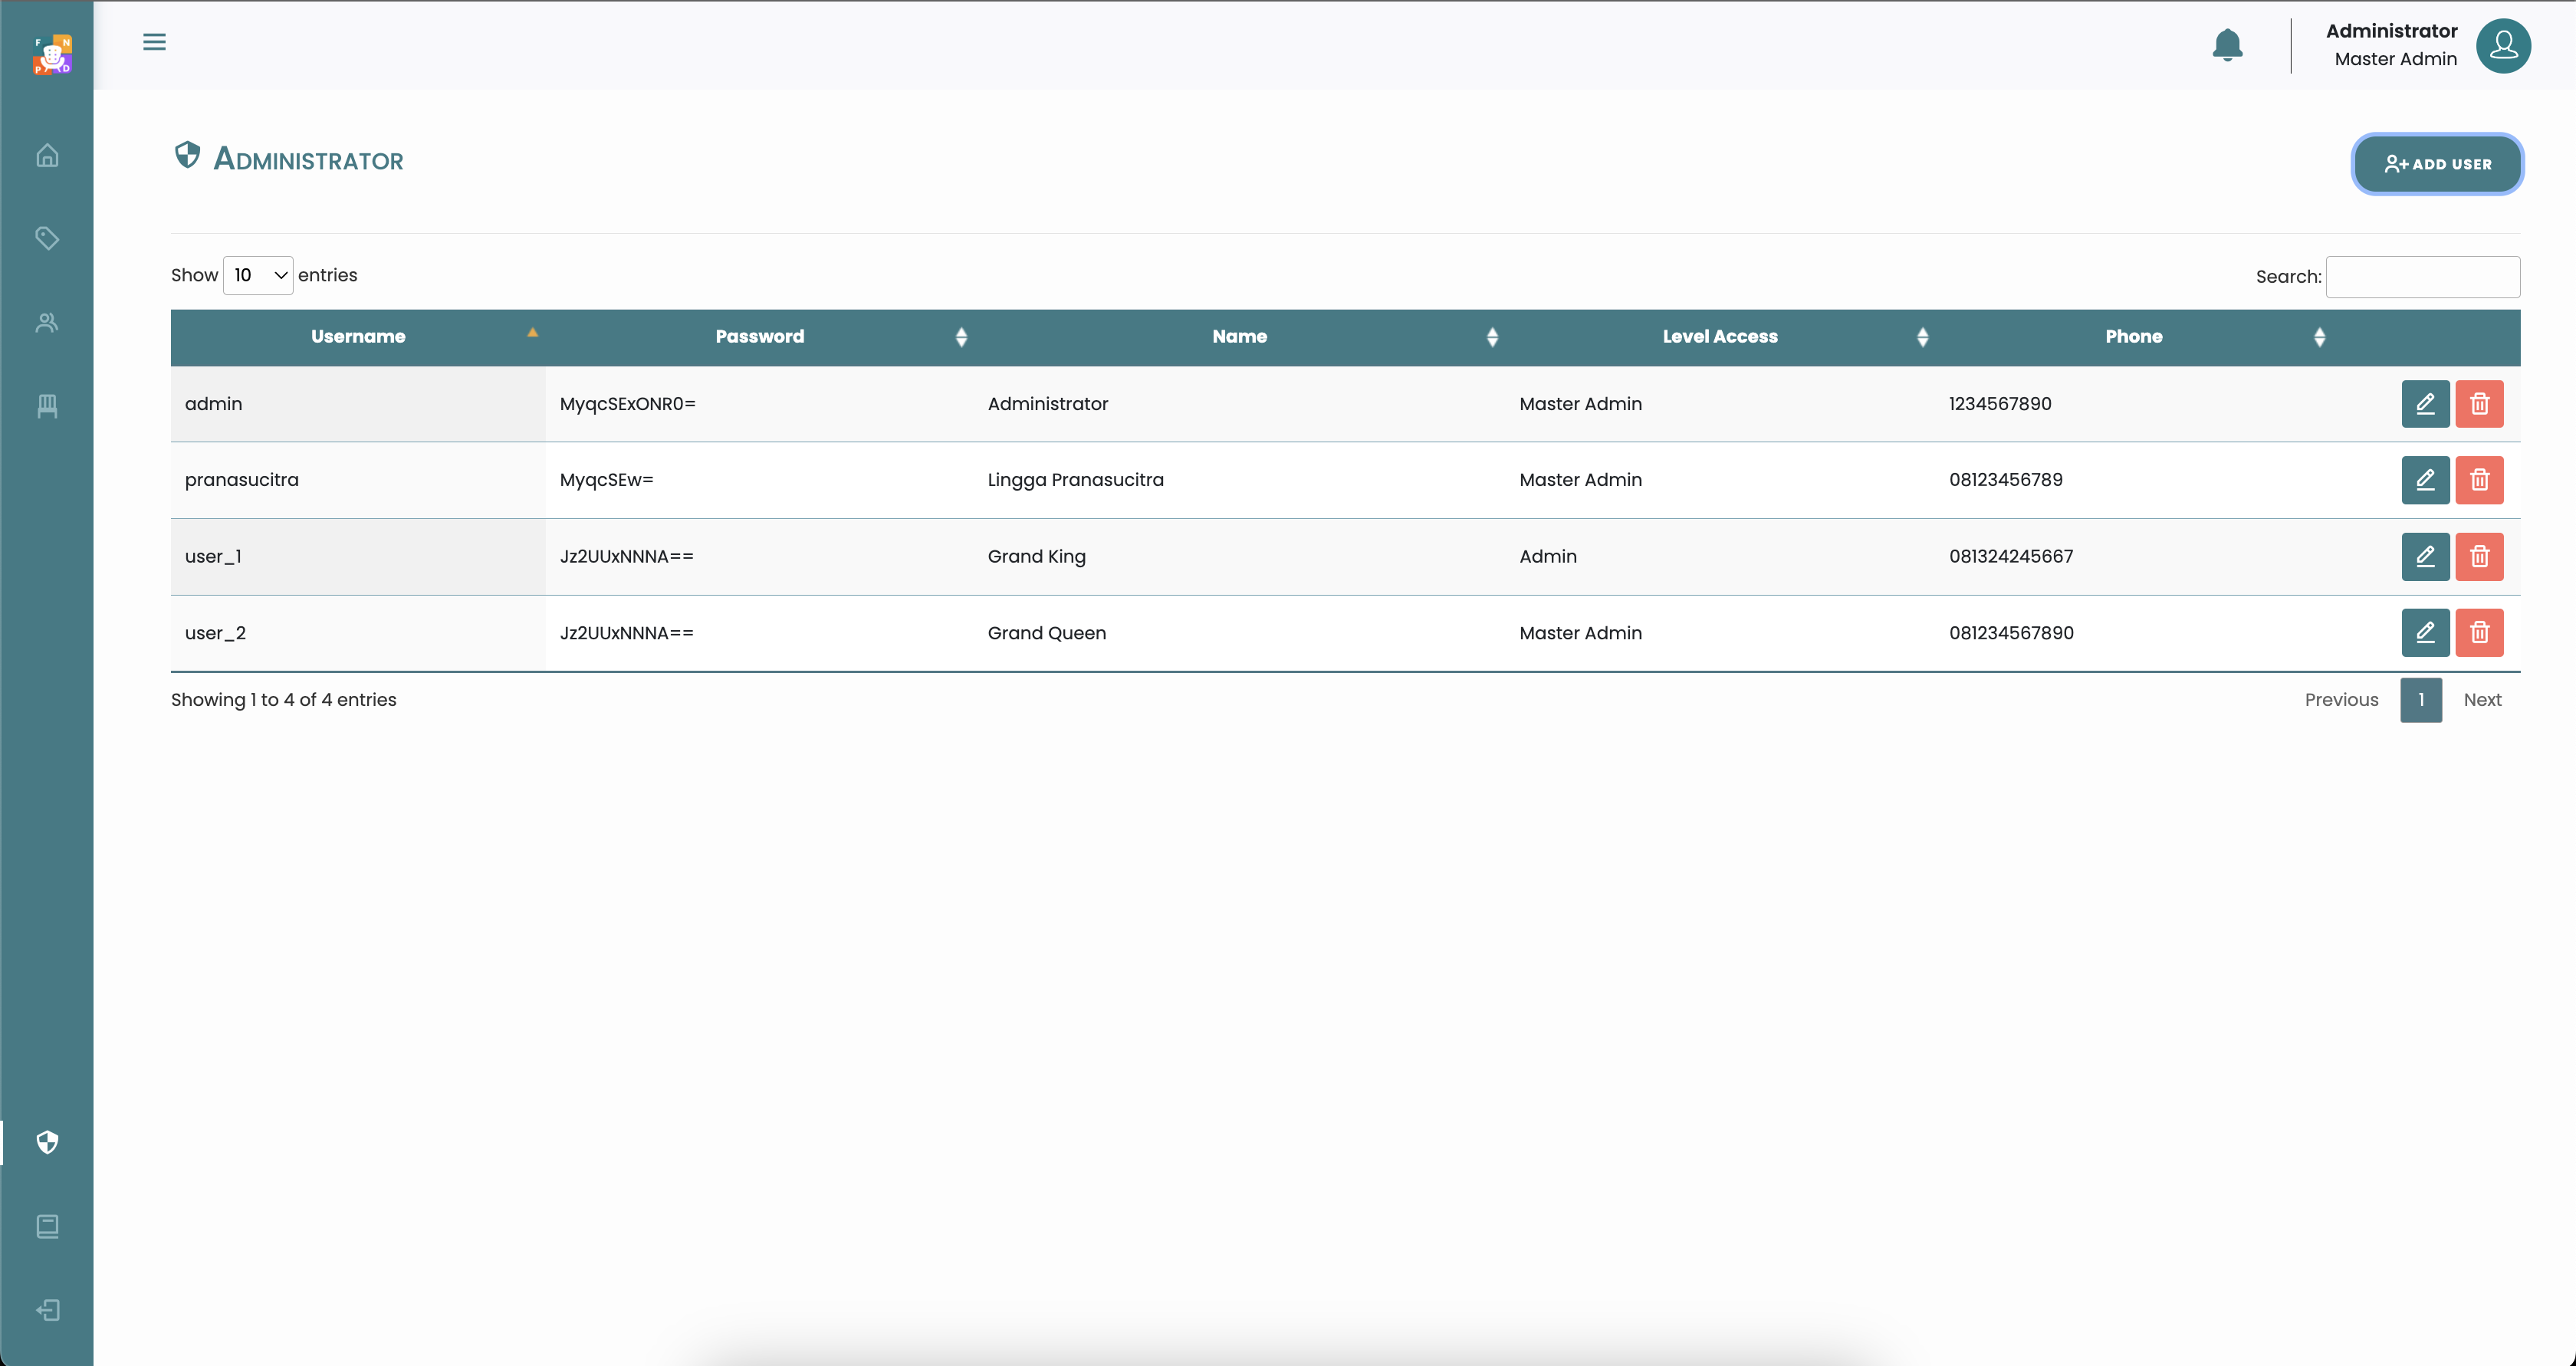Open the notifications bell
The image size is (2576, 1366).
click(2227, 45)
